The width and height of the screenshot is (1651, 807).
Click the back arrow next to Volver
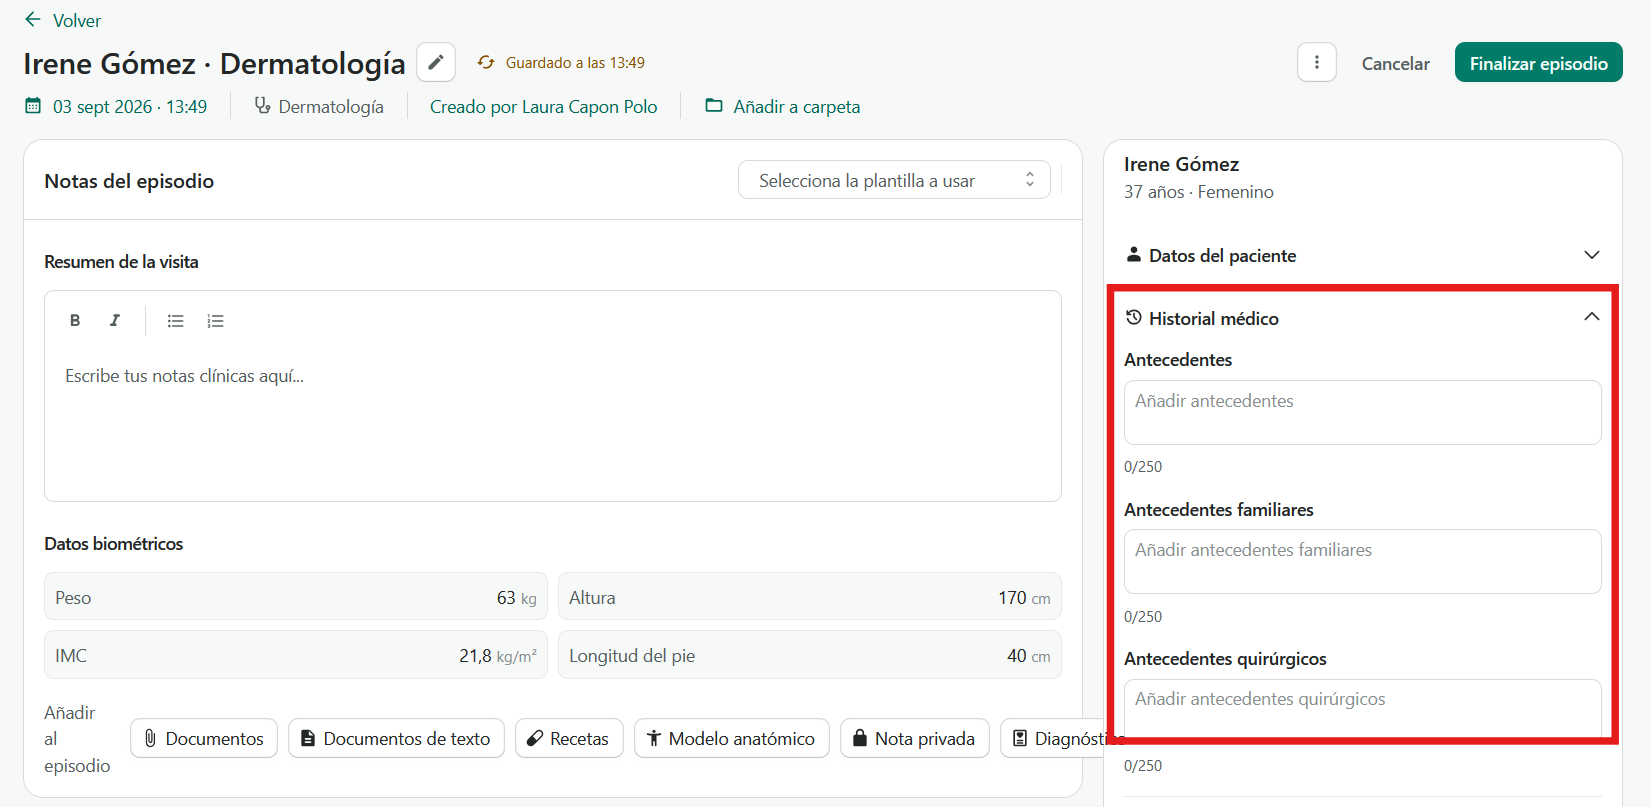tap(33, 20)
